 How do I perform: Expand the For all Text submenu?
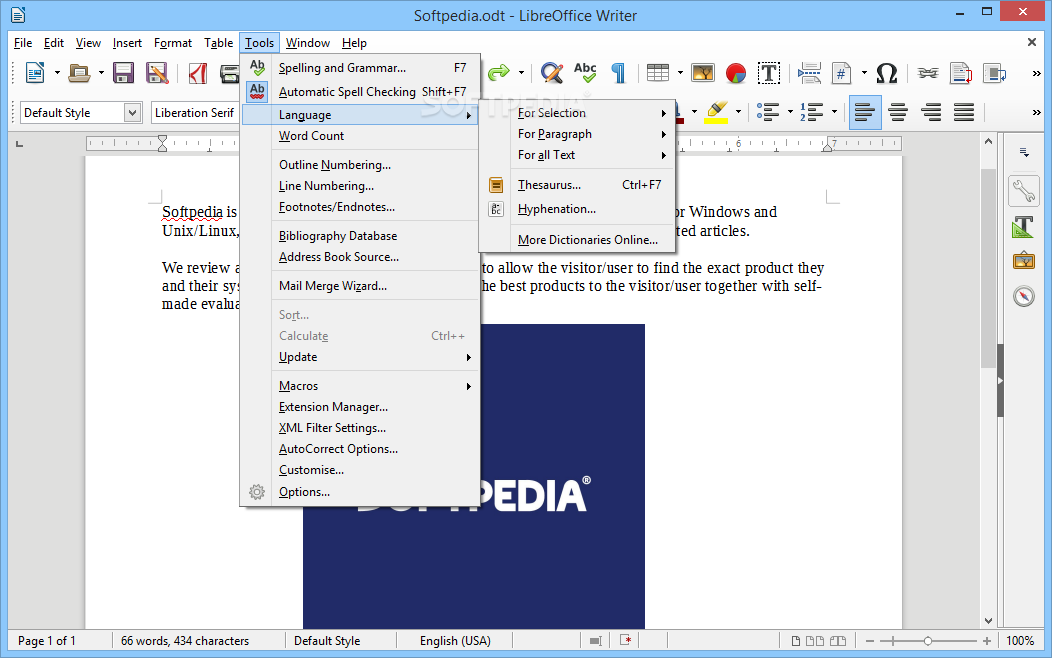(x=578, y=155)
